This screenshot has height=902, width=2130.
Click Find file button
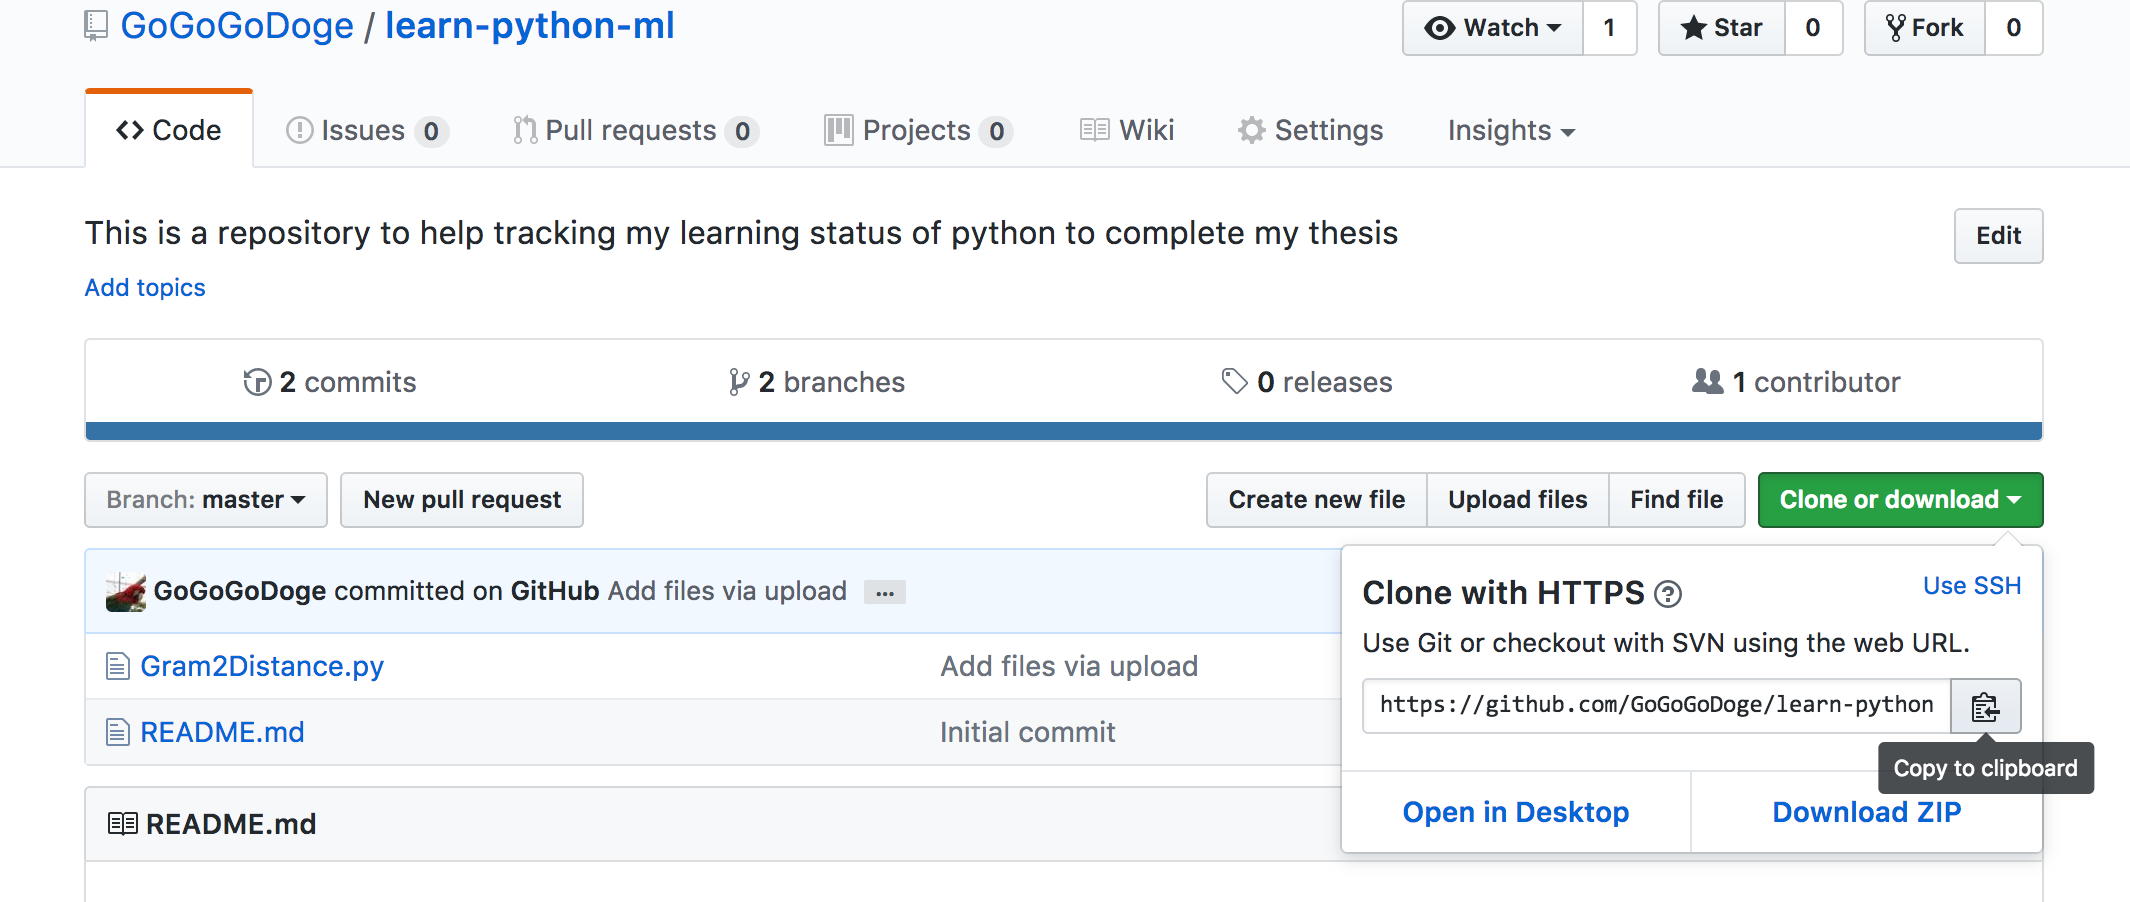point(1677,500)
